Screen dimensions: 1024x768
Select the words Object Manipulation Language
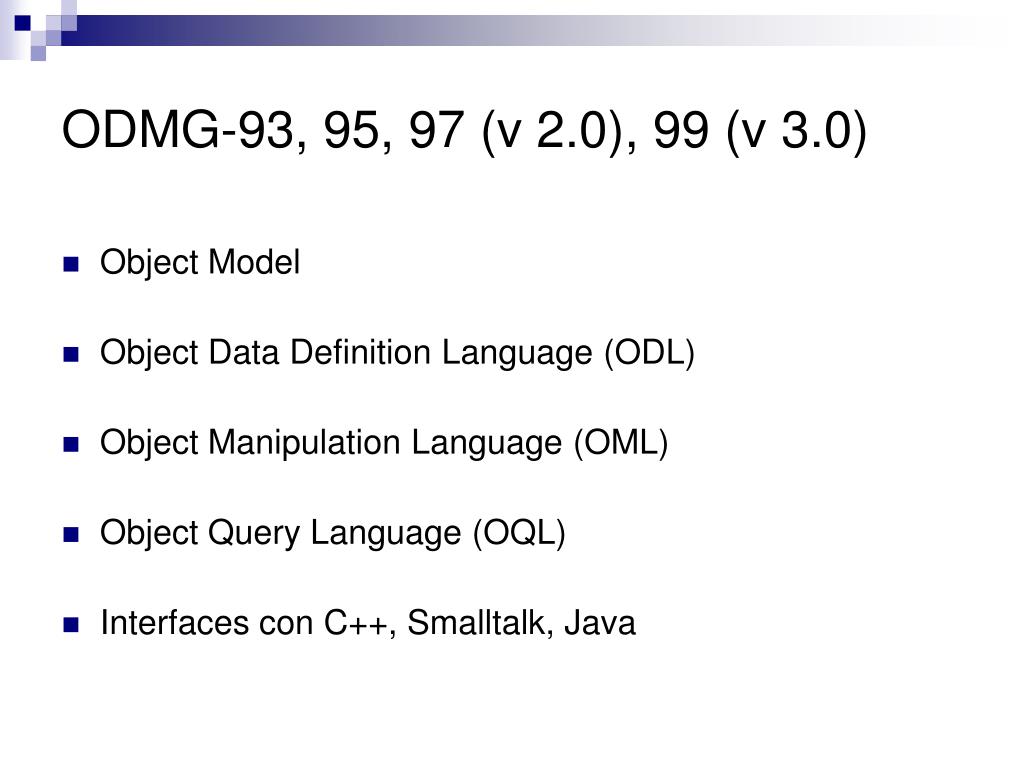[x=331, y=443]
